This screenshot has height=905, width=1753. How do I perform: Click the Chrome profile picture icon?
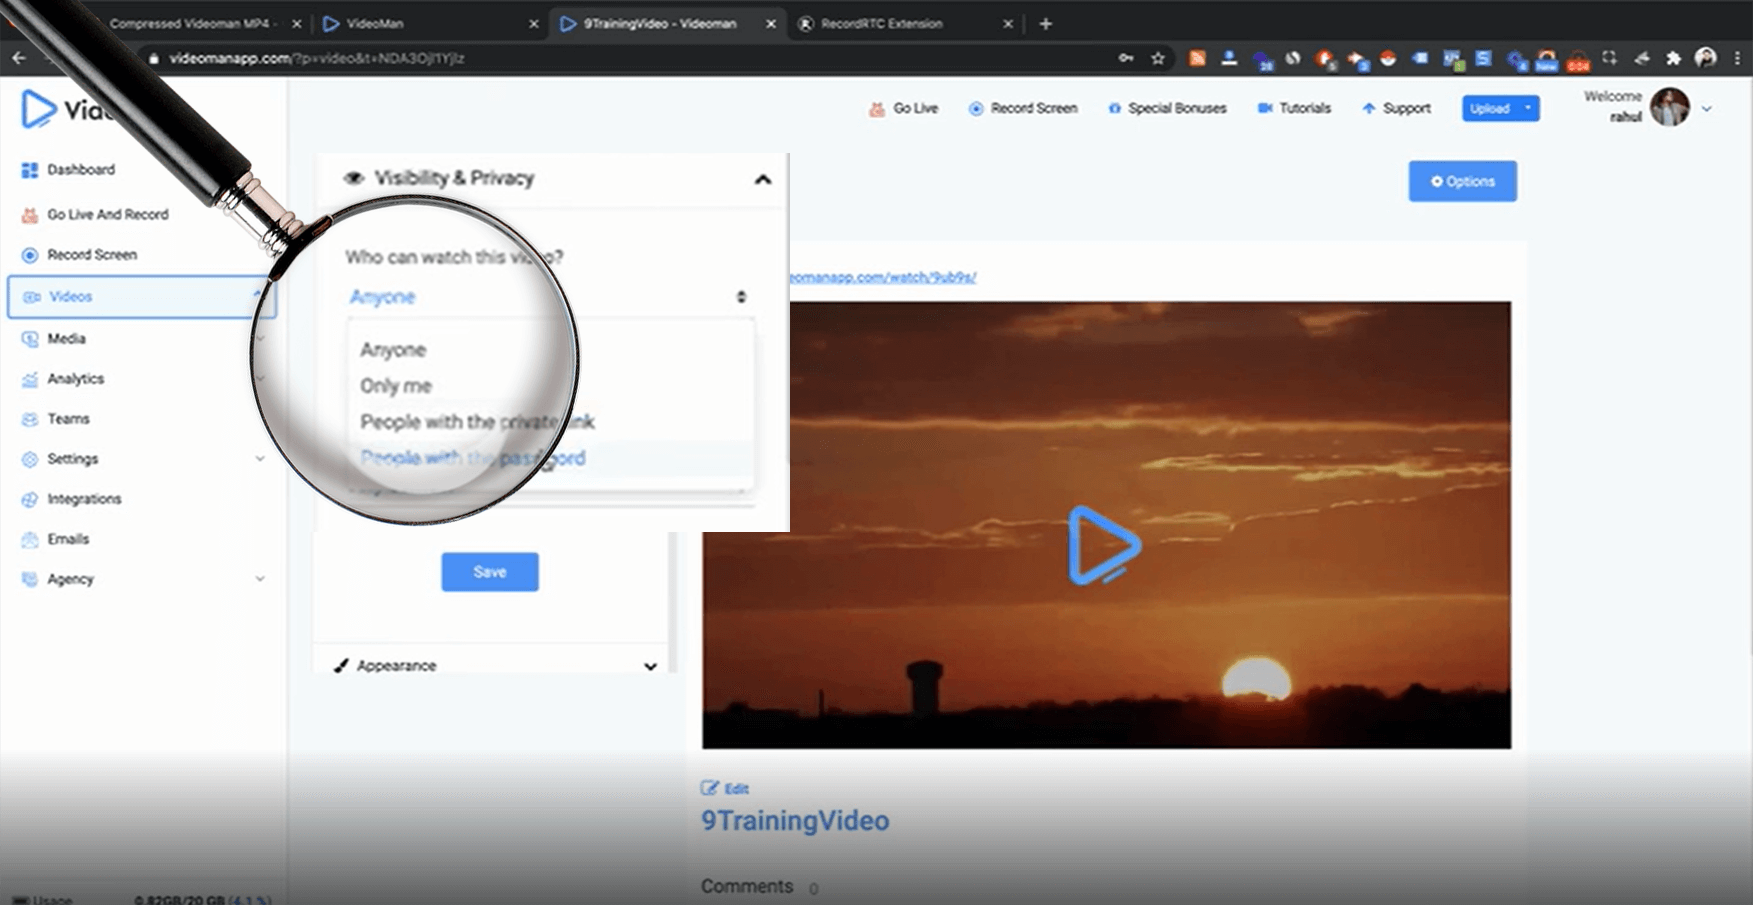1706,58
